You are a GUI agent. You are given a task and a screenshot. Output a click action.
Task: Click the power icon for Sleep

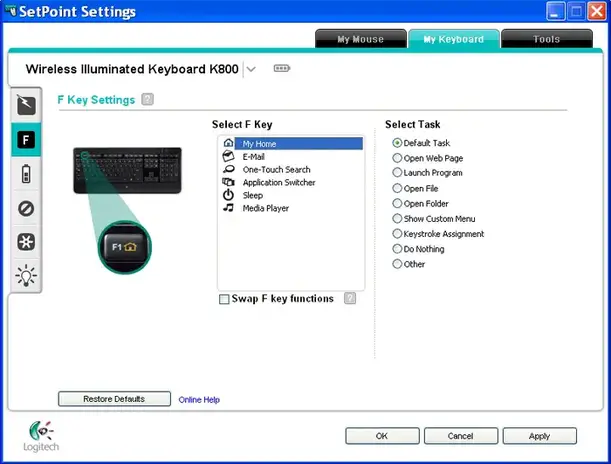coord(228,195)
